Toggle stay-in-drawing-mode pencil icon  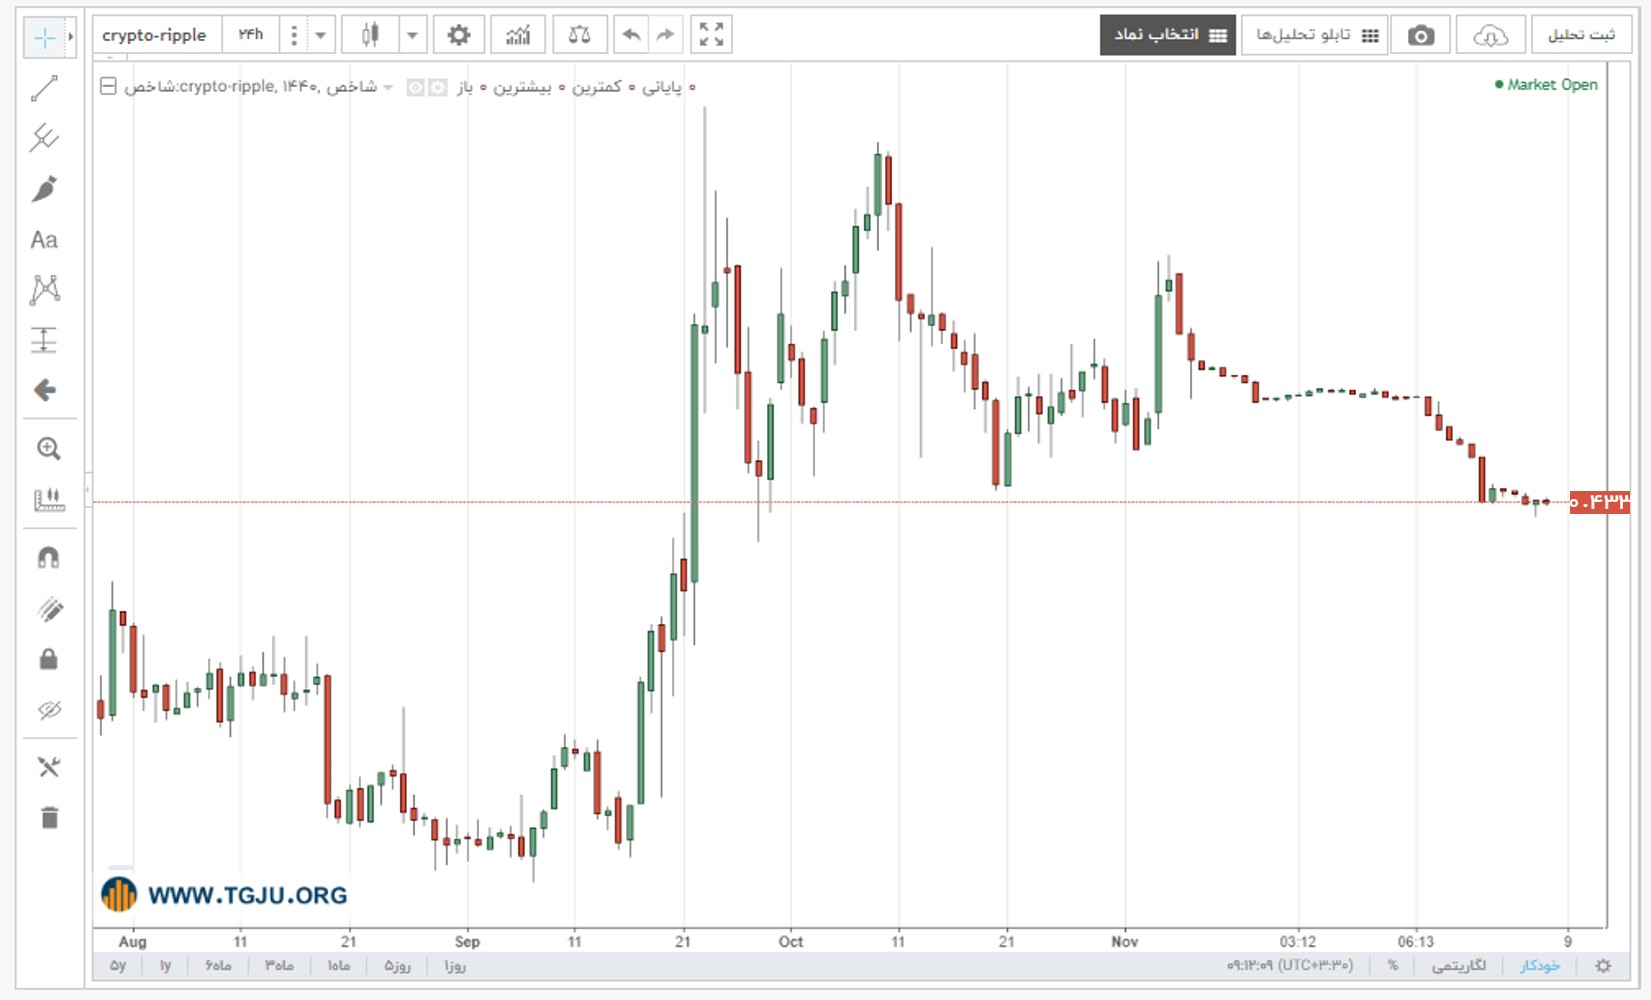48,609
